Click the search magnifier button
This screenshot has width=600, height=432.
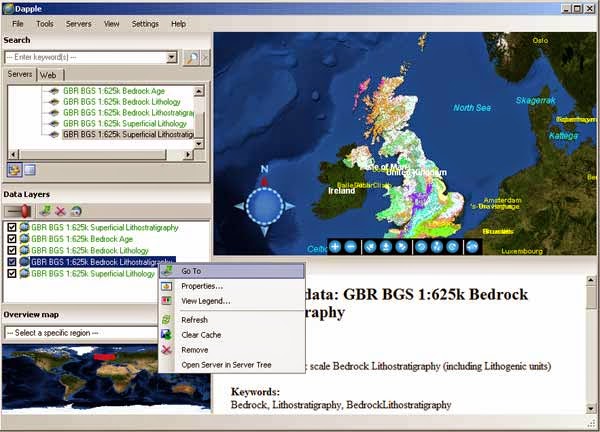[x=191, y=58]
